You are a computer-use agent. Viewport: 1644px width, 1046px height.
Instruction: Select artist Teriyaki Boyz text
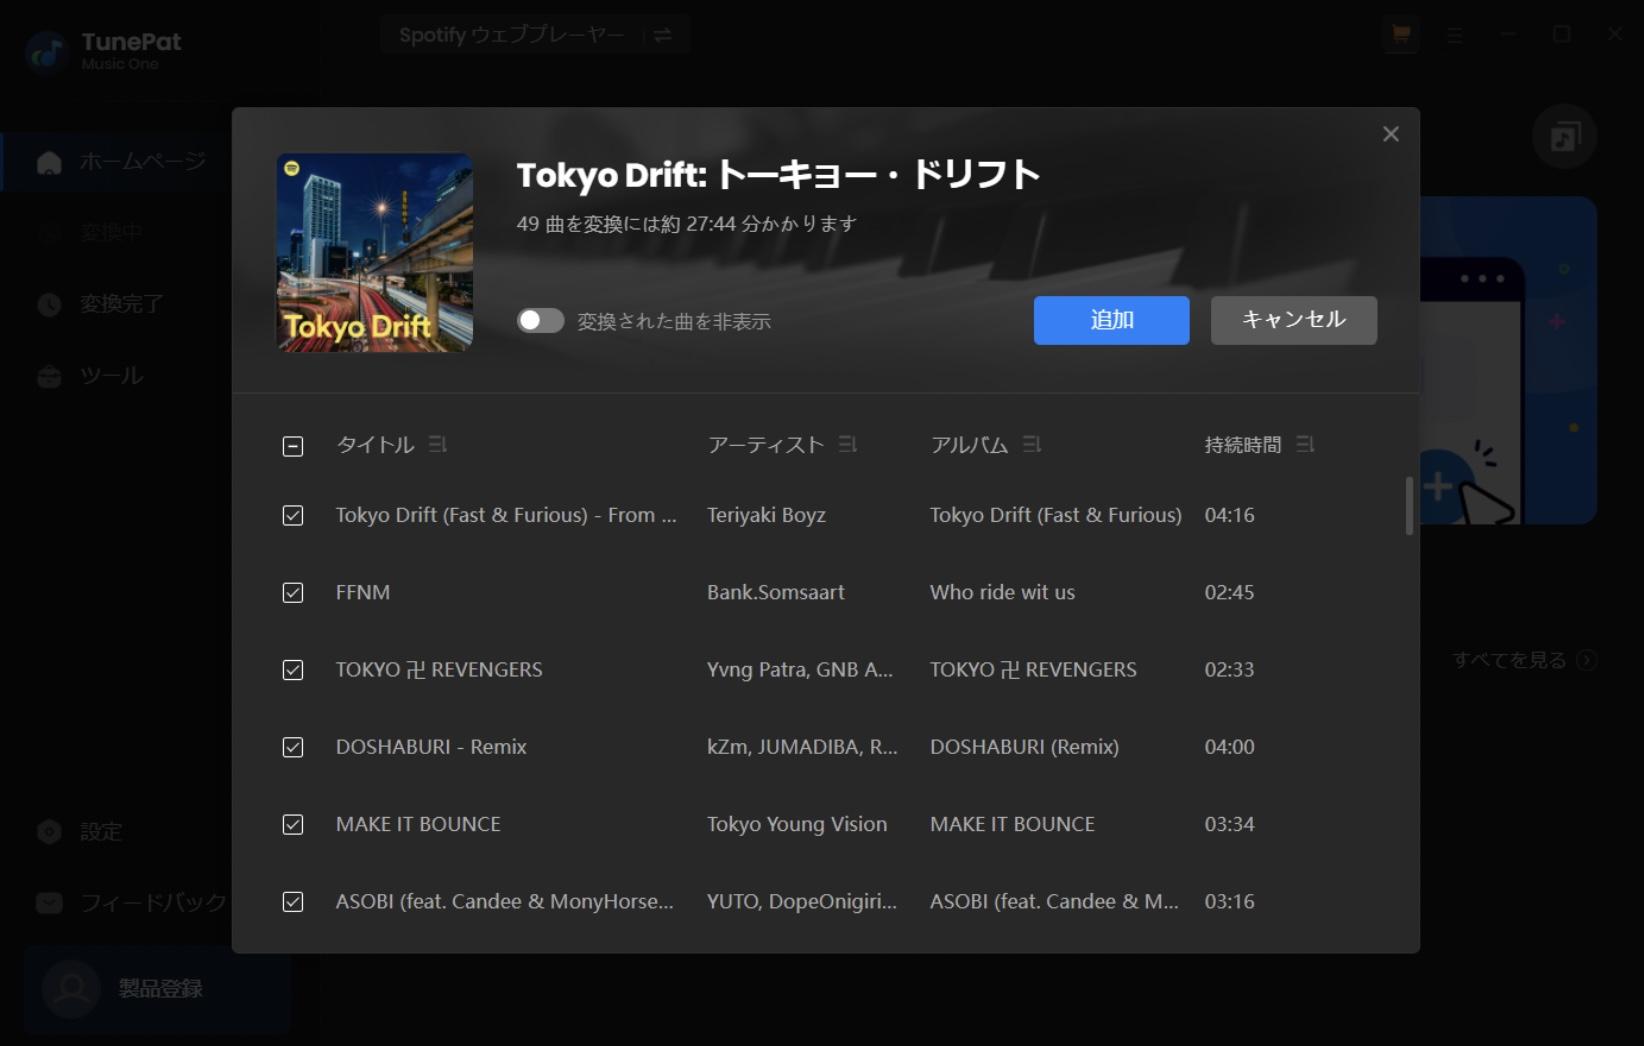[766, 515]
